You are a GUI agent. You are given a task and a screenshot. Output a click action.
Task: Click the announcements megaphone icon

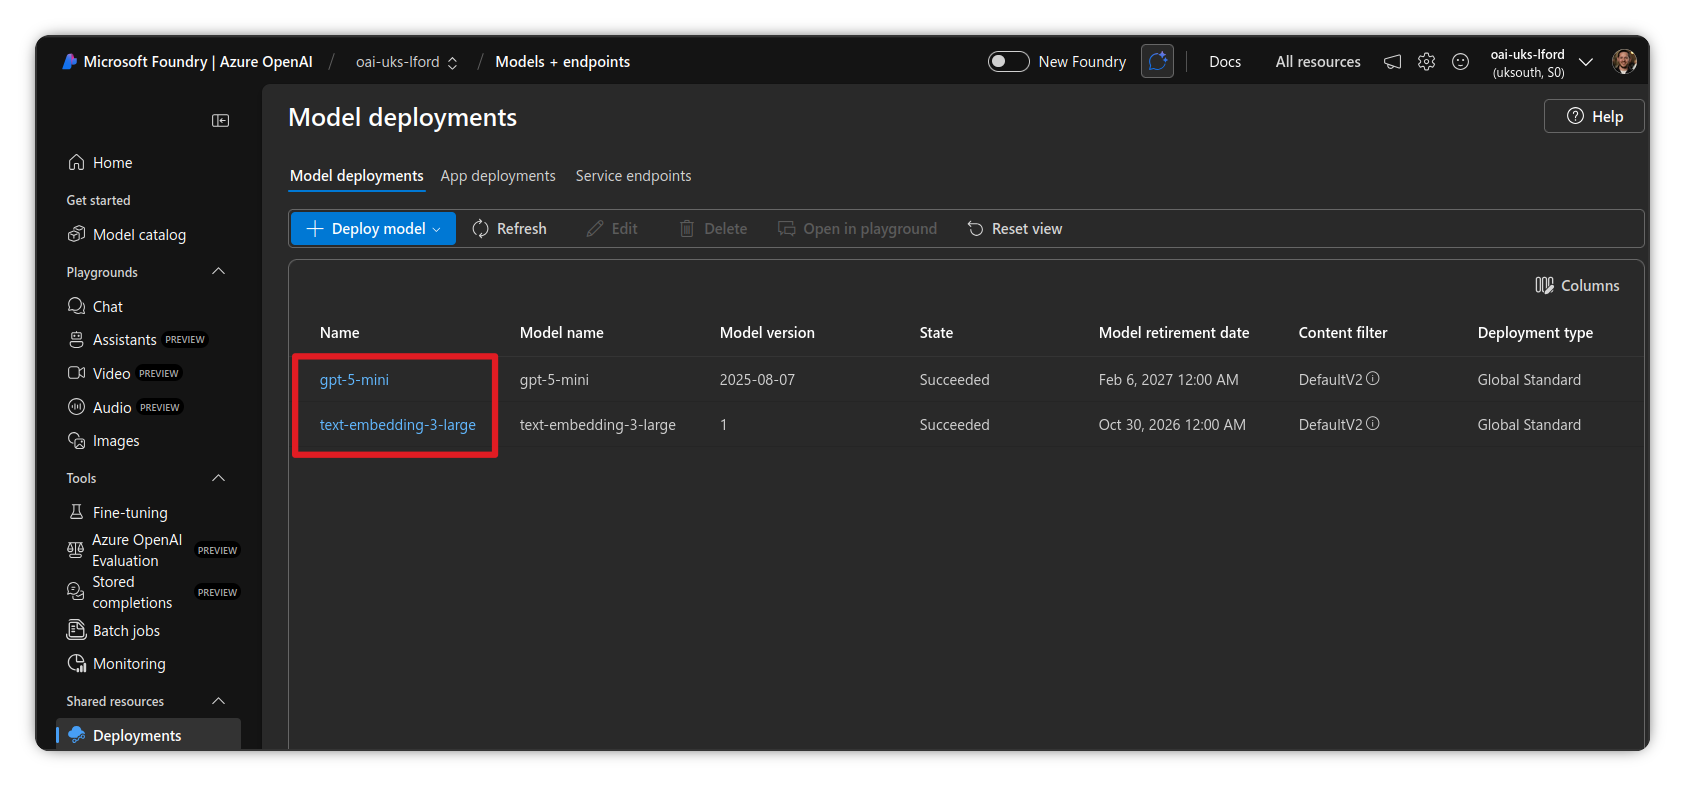pos(1392,62)
